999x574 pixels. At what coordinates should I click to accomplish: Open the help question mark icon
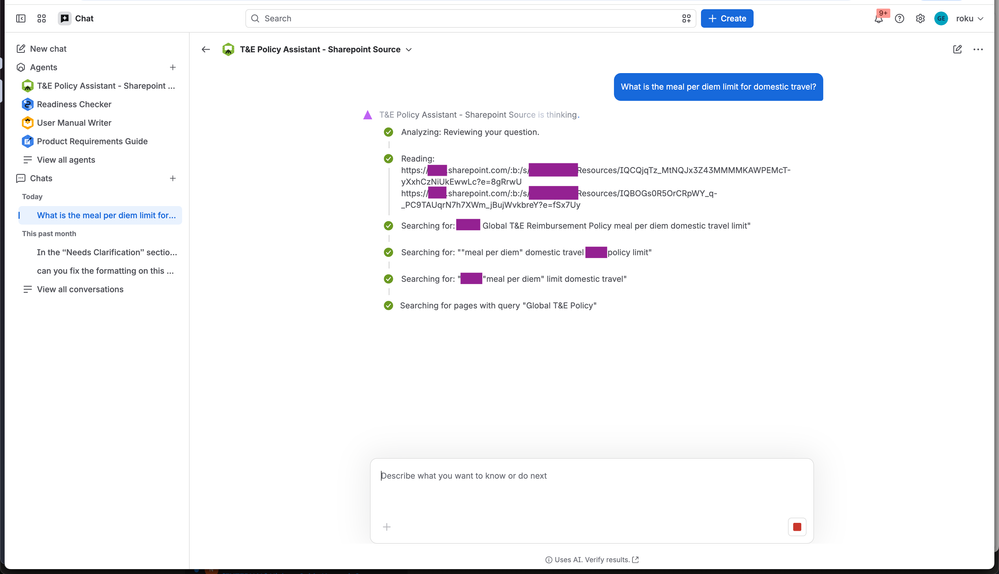click(x=900, y=18)
